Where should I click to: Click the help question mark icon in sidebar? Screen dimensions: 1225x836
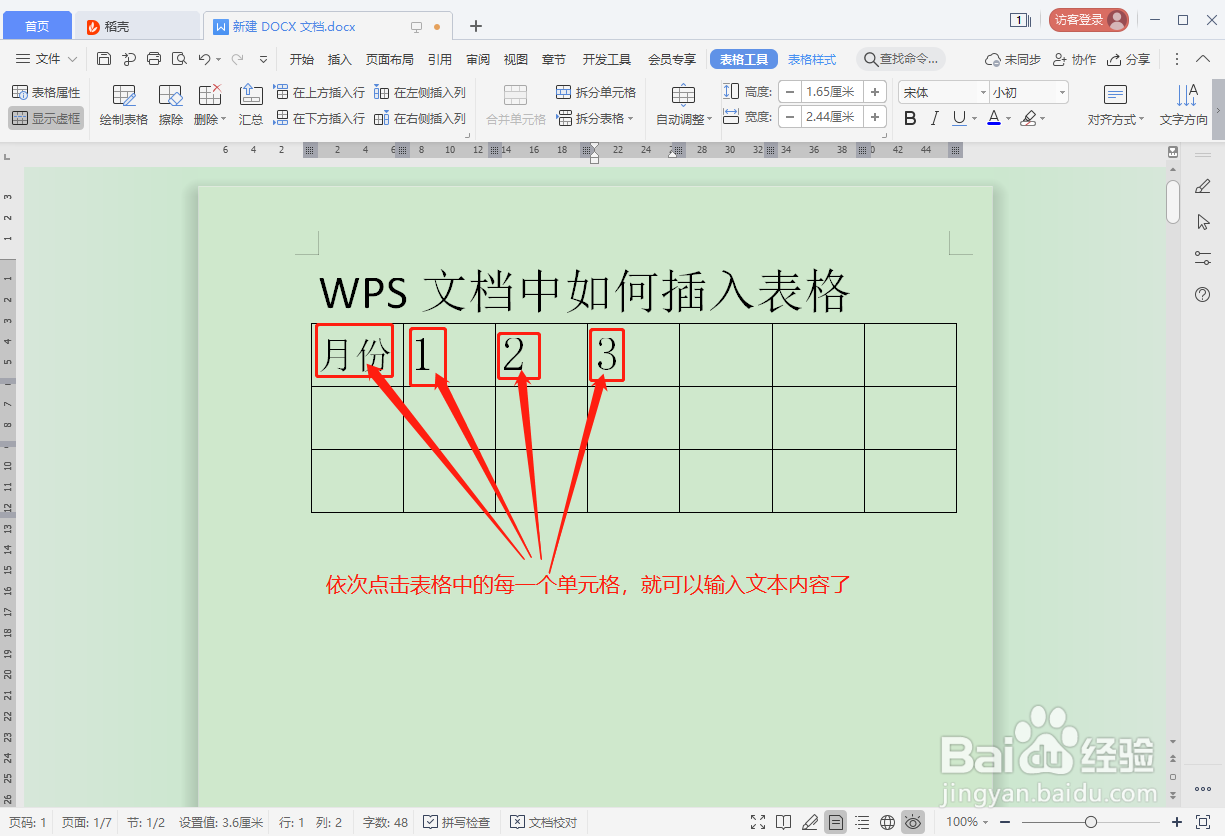[x=1203, y=294]
